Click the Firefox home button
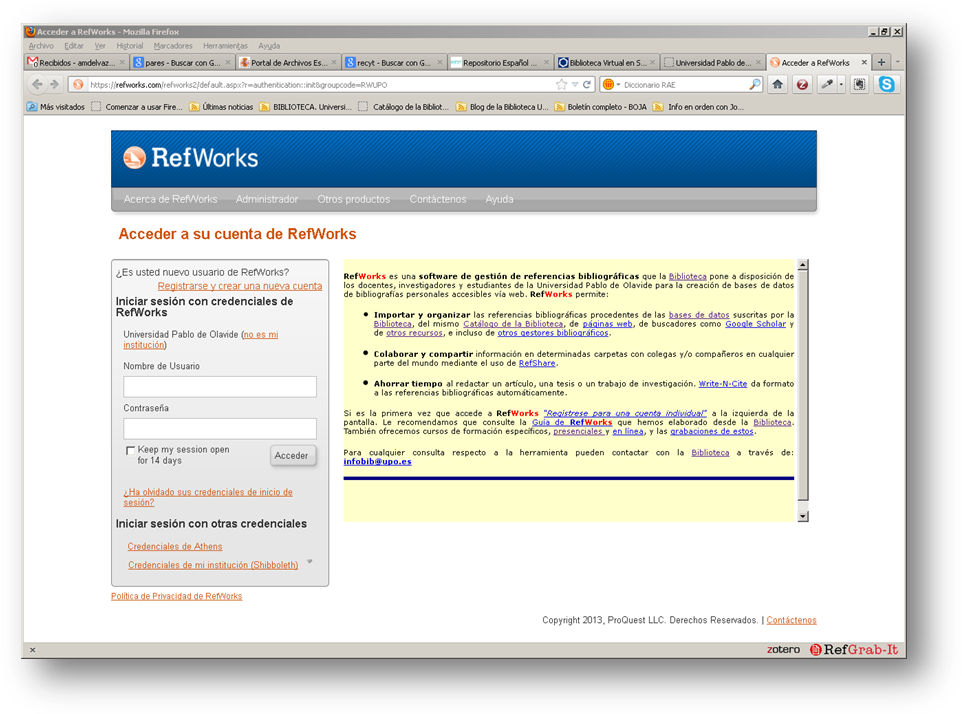962x714 pixels. tap(778, 85)
